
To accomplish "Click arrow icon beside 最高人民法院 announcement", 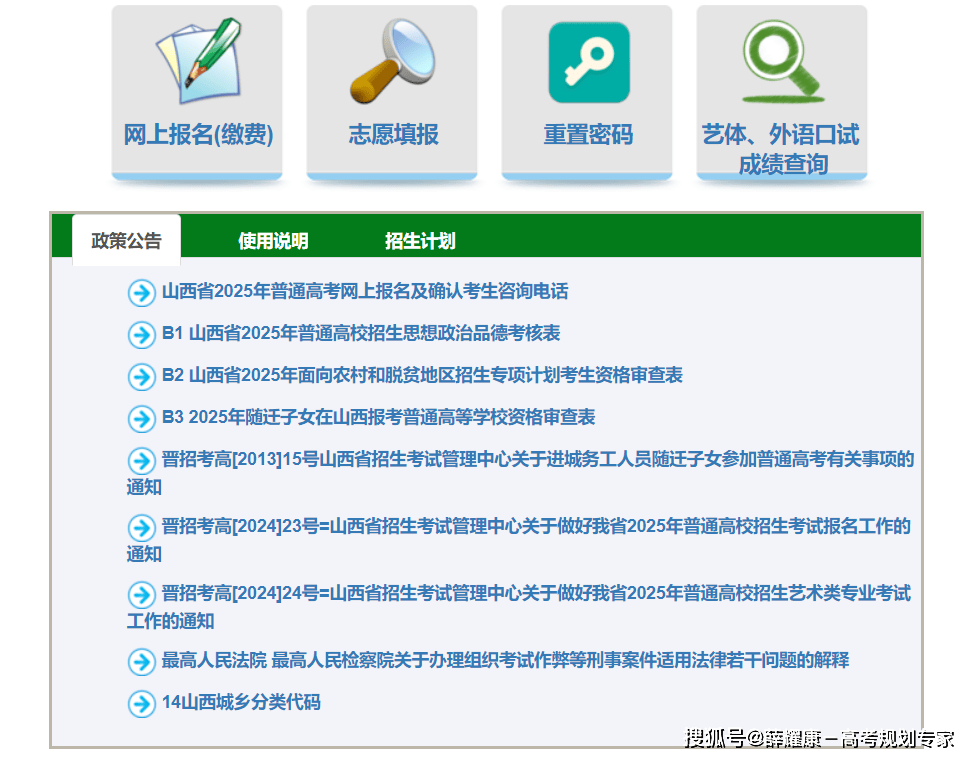I will click(x=142, y=662).
